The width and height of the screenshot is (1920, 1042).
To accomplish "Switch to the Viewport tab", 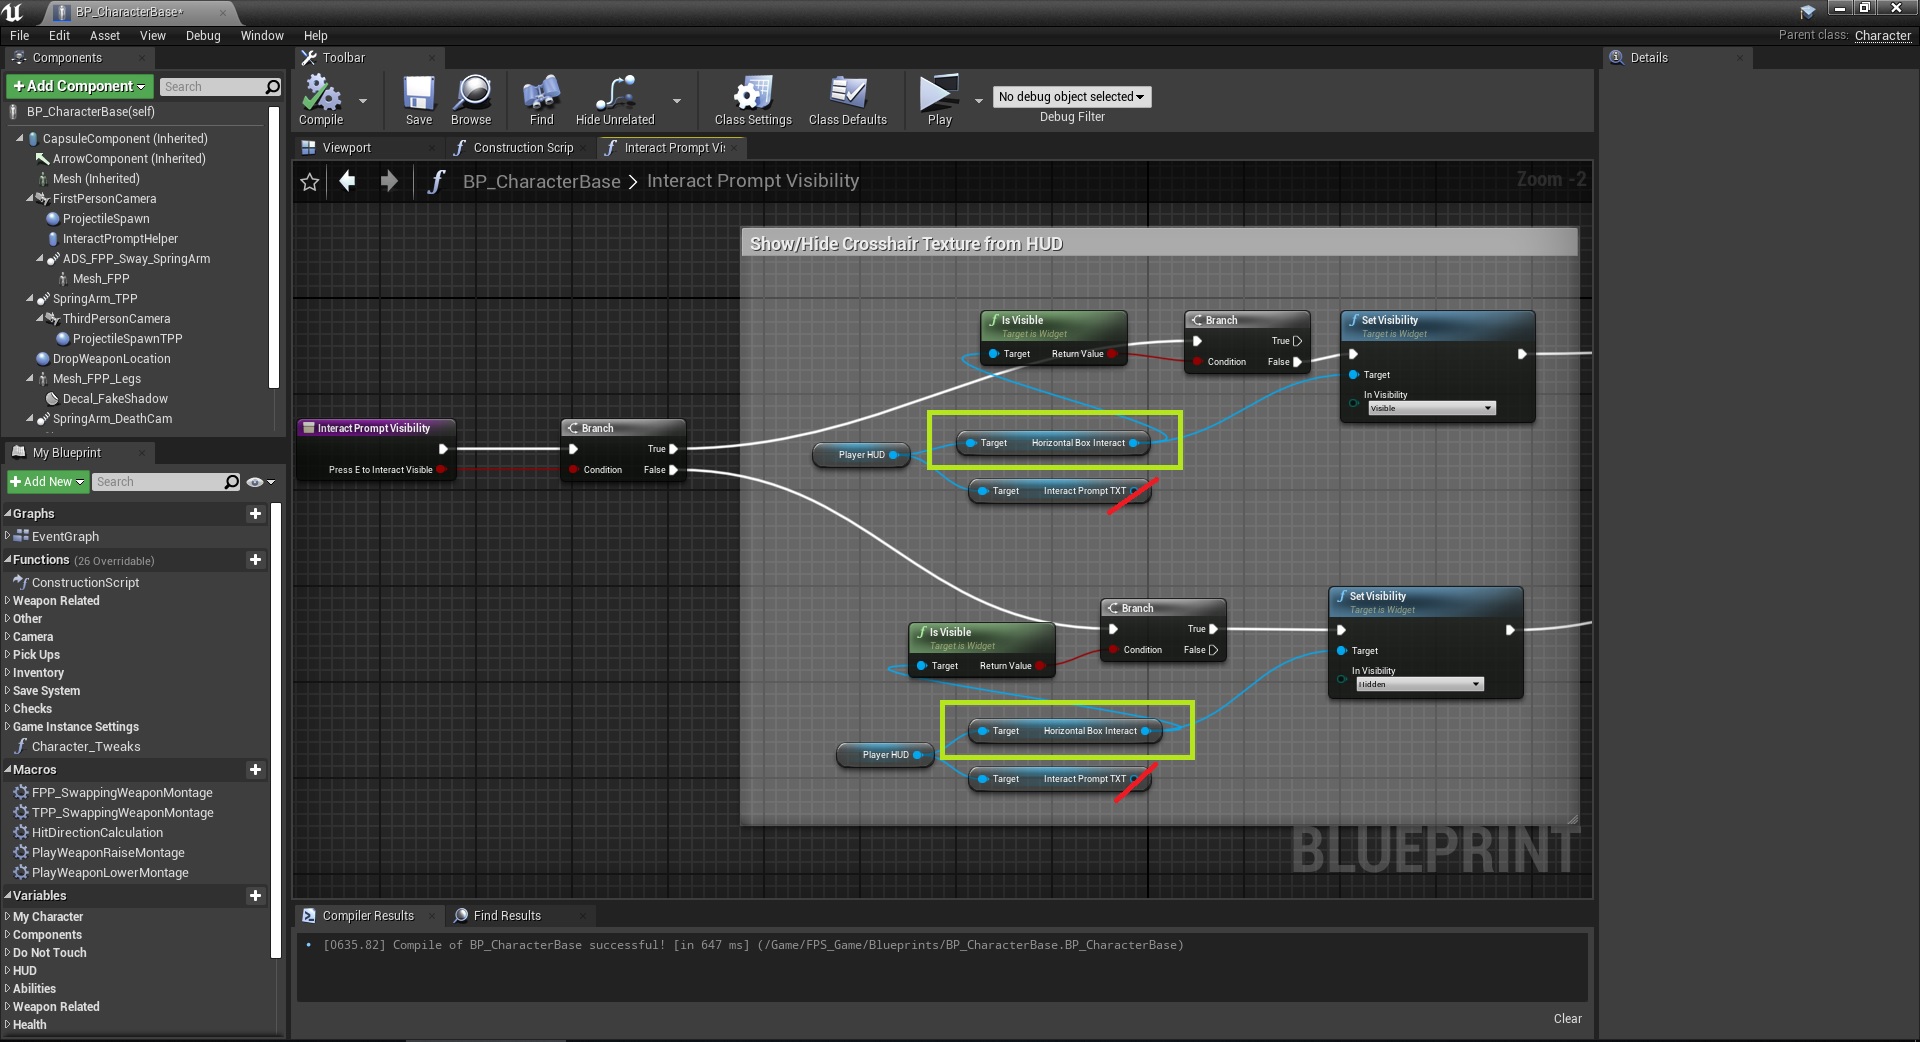I will (346, 148).
